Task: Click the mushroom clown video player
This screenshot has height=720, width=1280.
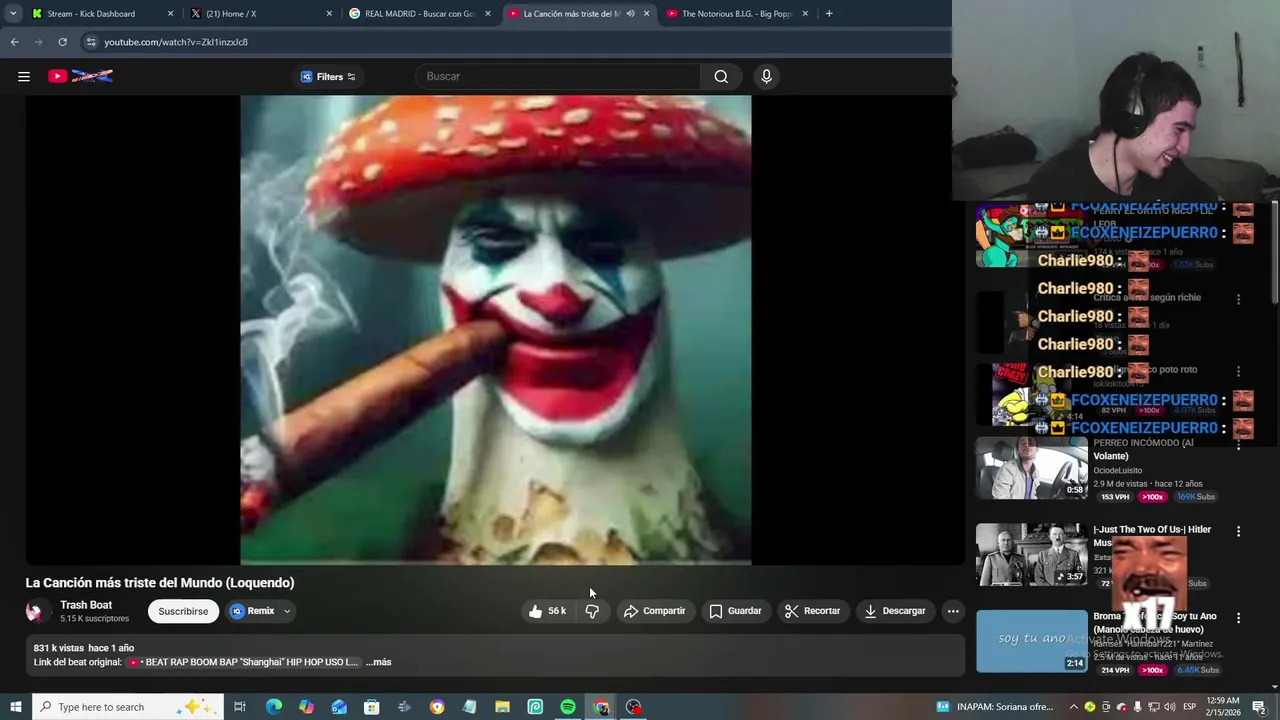Action: [495, 330]
